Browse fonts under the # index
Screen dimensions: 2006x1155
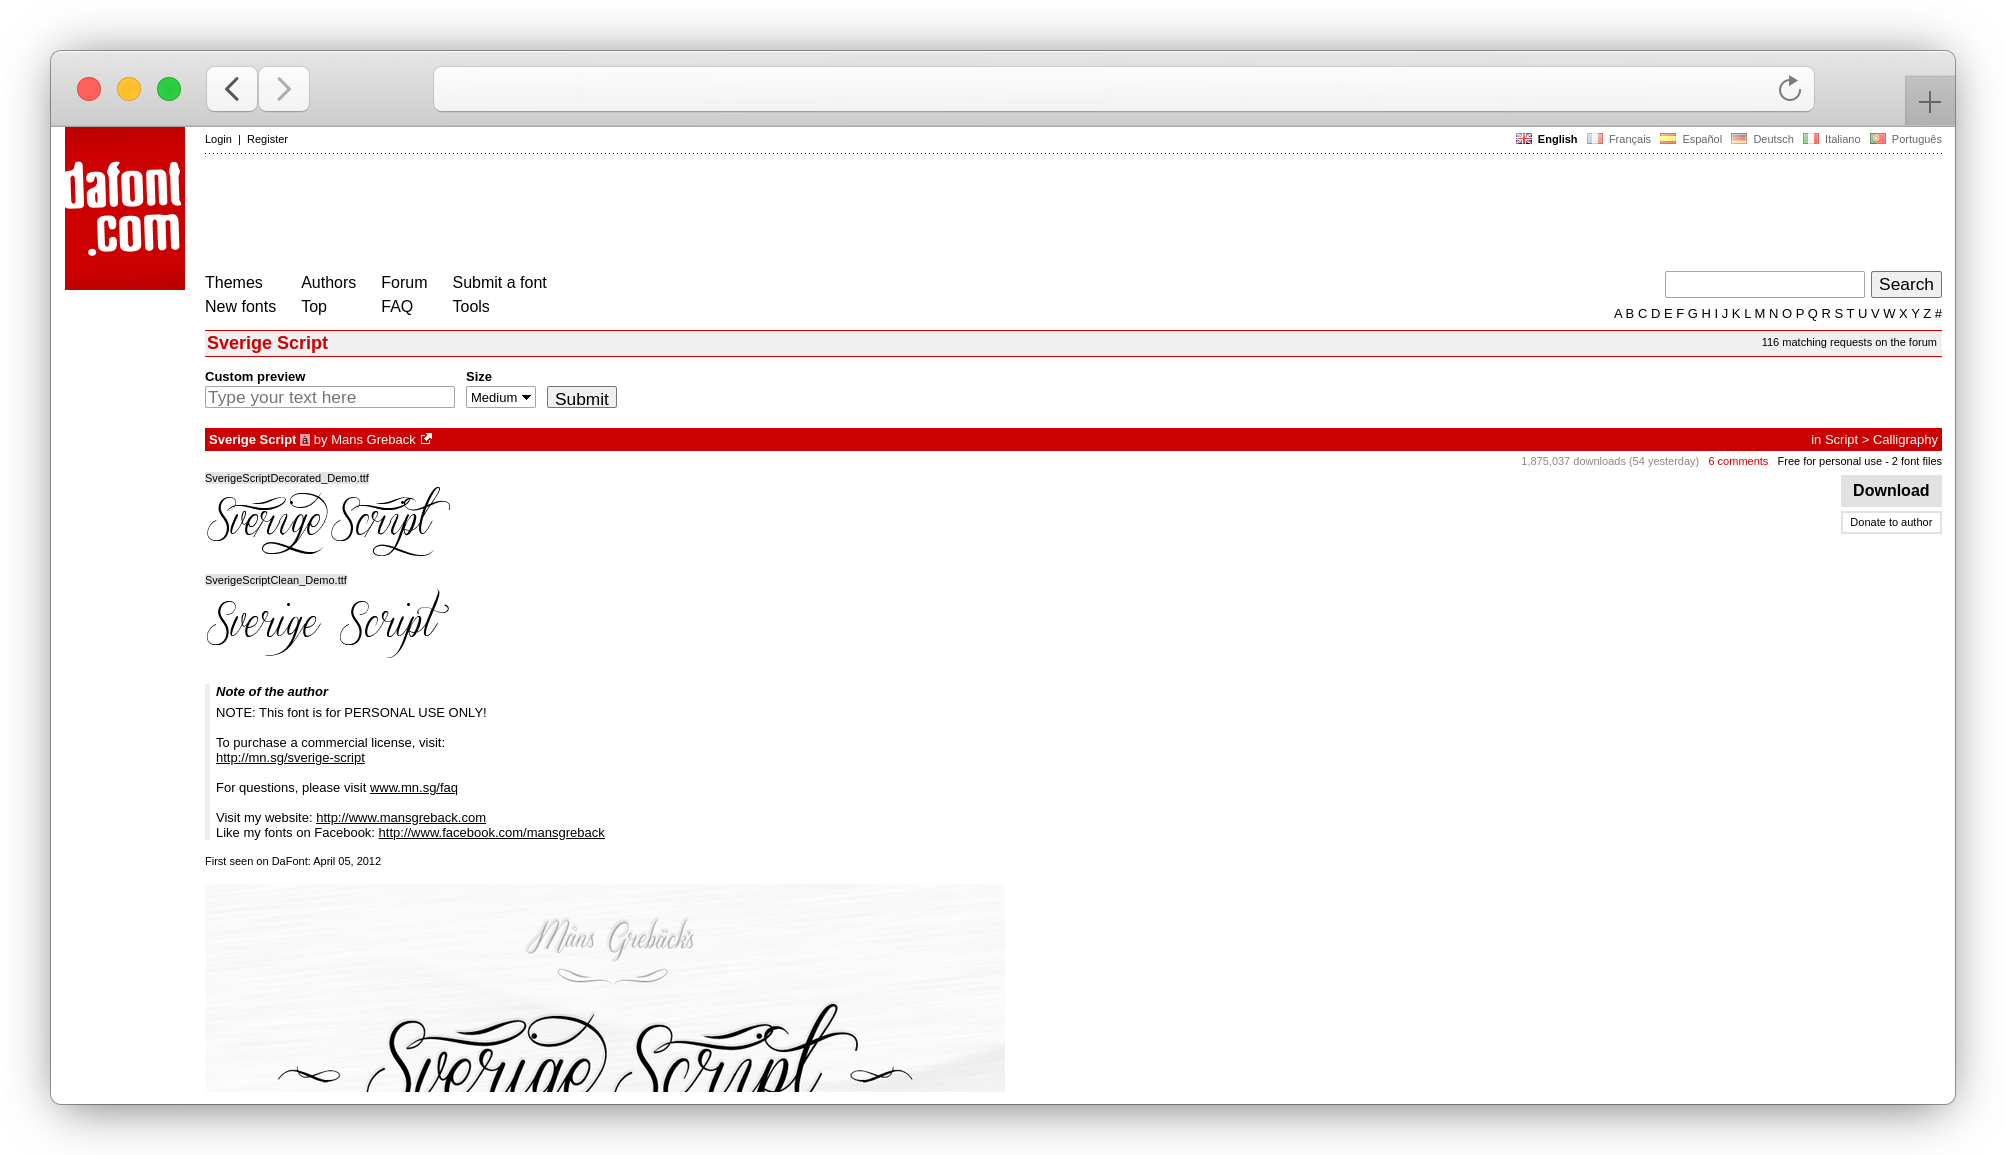pyautogui.click(x=1938, y=314)
